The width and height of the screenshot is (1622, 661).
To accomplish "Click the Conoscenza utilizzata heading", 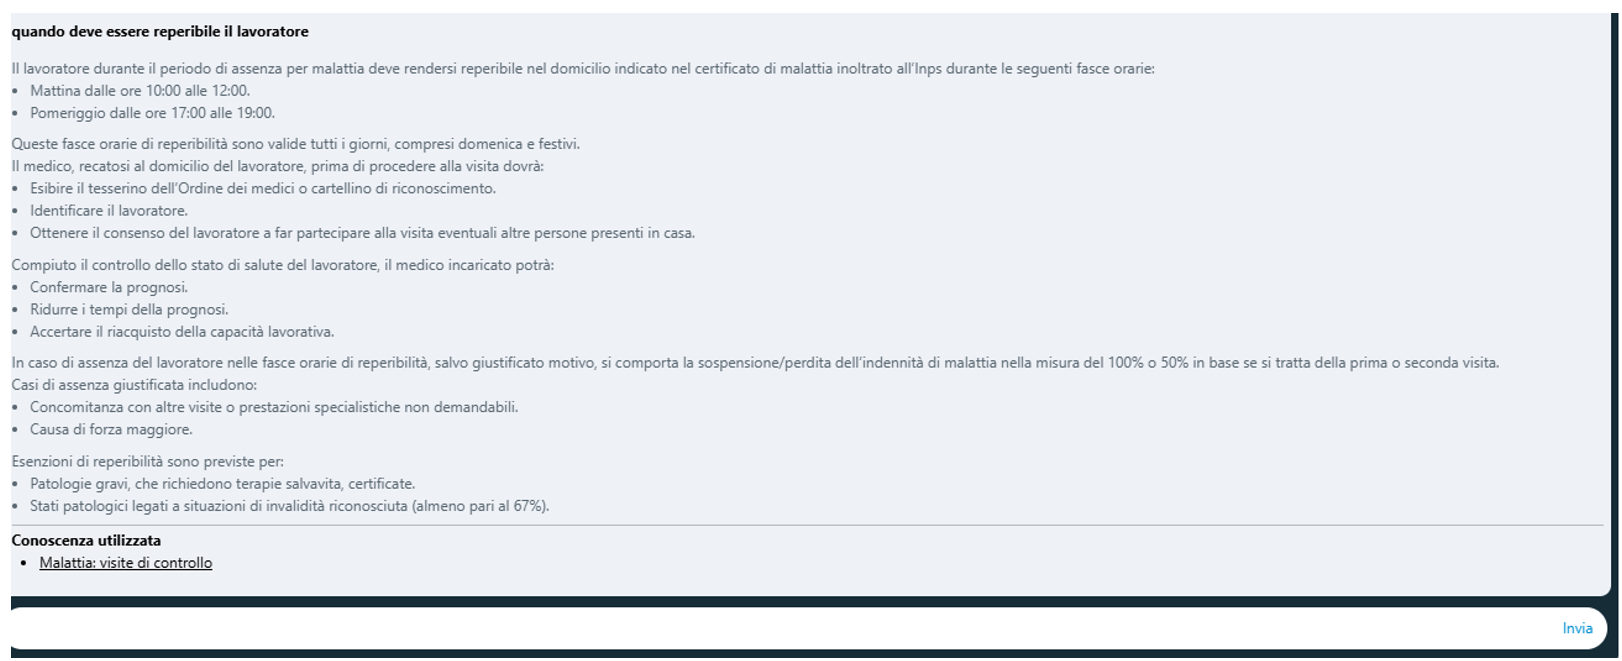I will (86, 541).
